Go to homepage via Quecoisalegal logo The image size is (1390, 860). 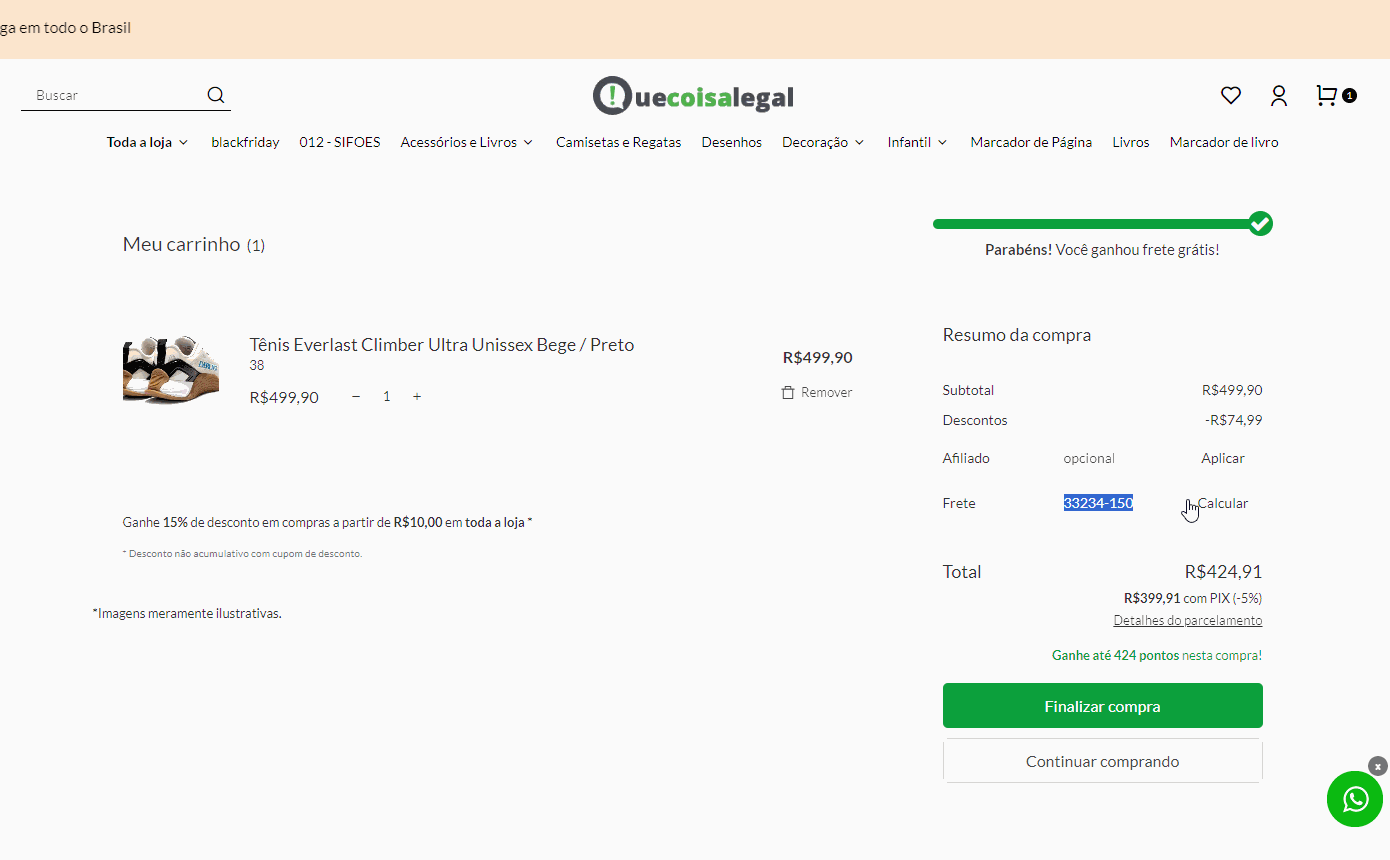[693, 96]
